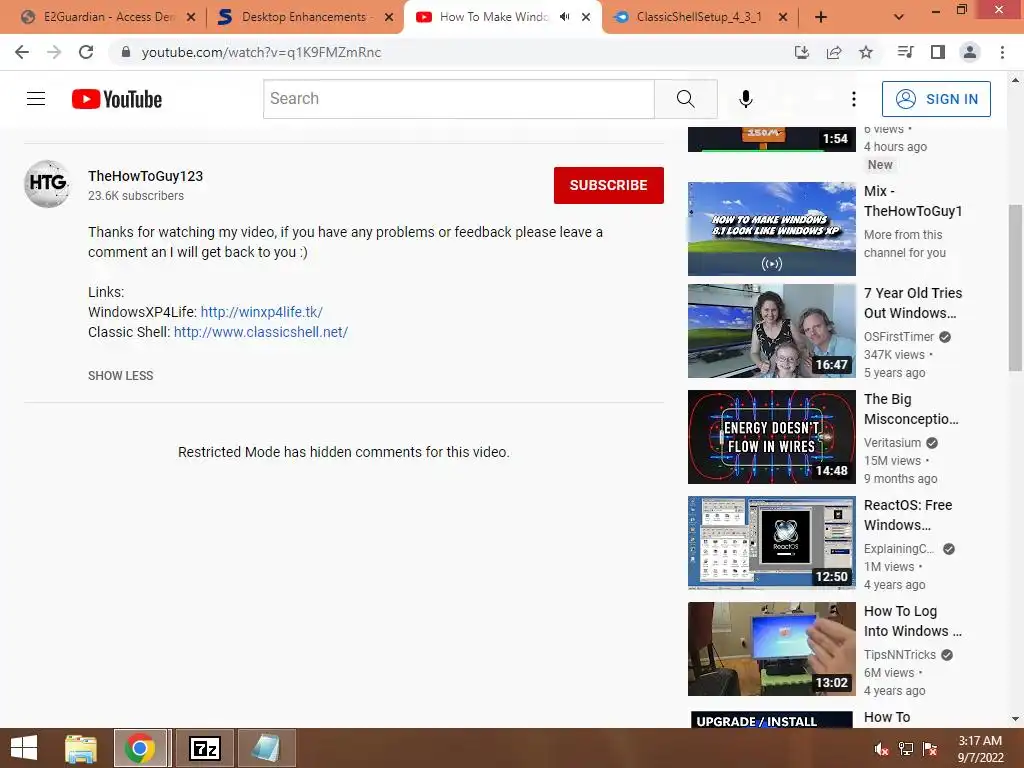Open TheHowToGuy123 channel name link
Image resolution: width=1024 pixels, height=768 pixels.
pyautogui.click(x=146, y=176)
